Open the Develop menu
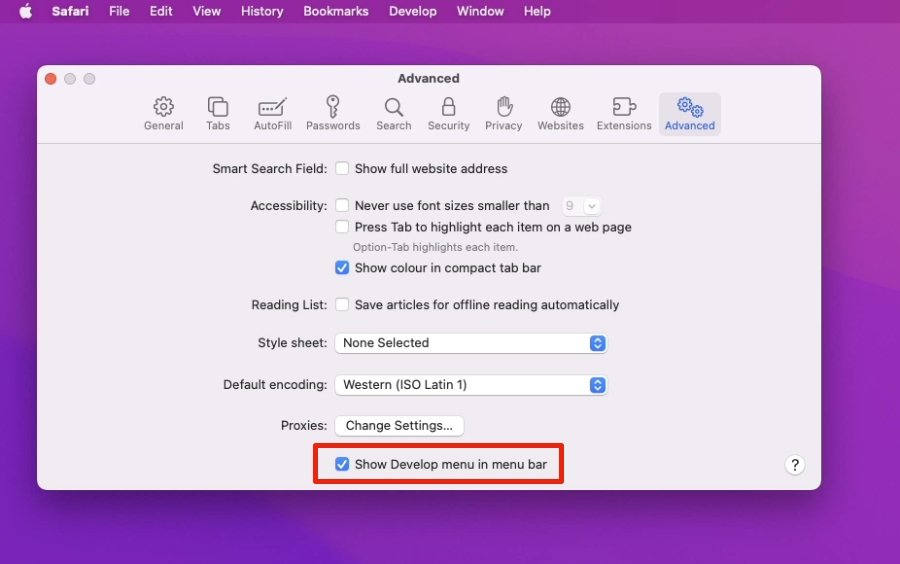 [x=413, y=11]
